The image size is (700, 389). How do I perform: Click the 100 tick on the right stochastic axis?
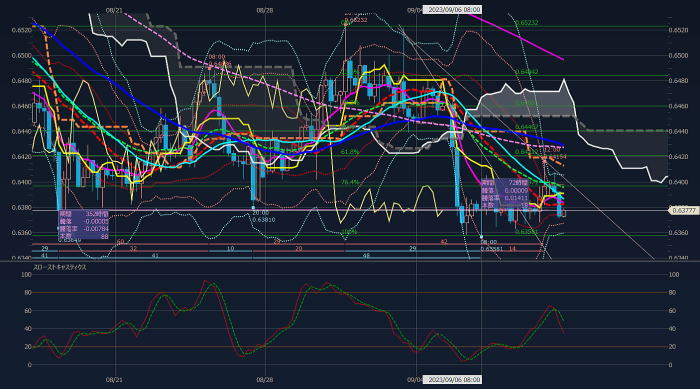point(673,275)
